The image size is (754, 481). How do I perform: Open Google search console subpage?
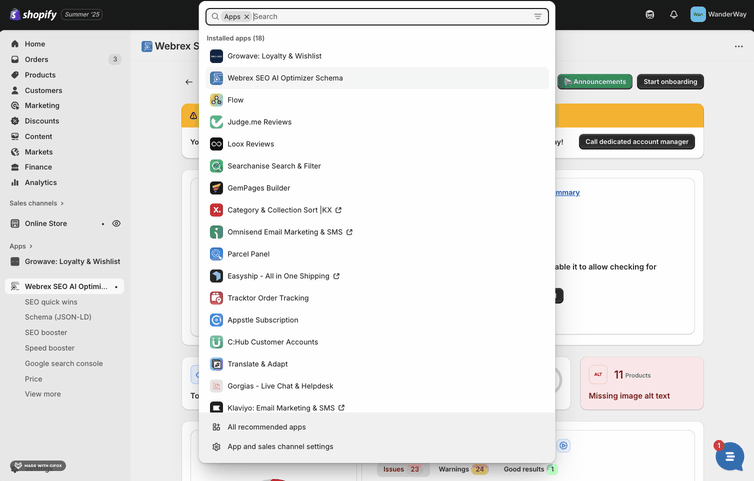coord(63,364)
